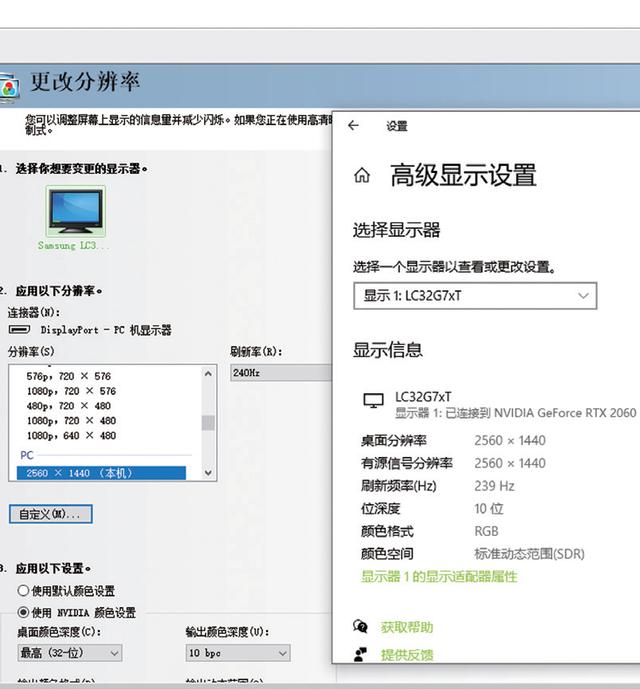Click the 自定义(M)... button
This screenshot has width=640, height=689.
(x=51, y=514)
